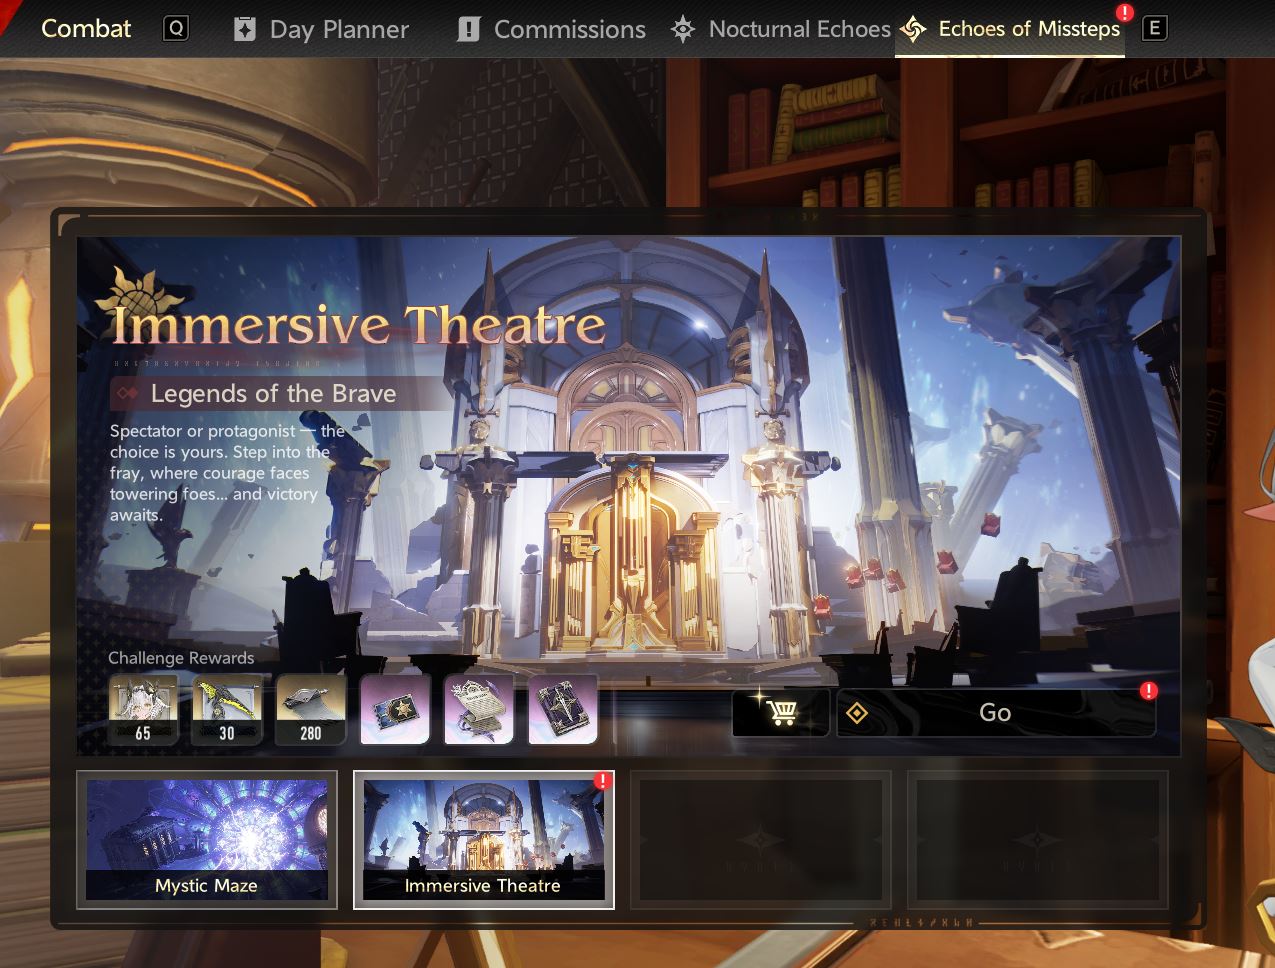Select the Mystic Maze thumbnail
1275x968 pixels.
(207, 840)
